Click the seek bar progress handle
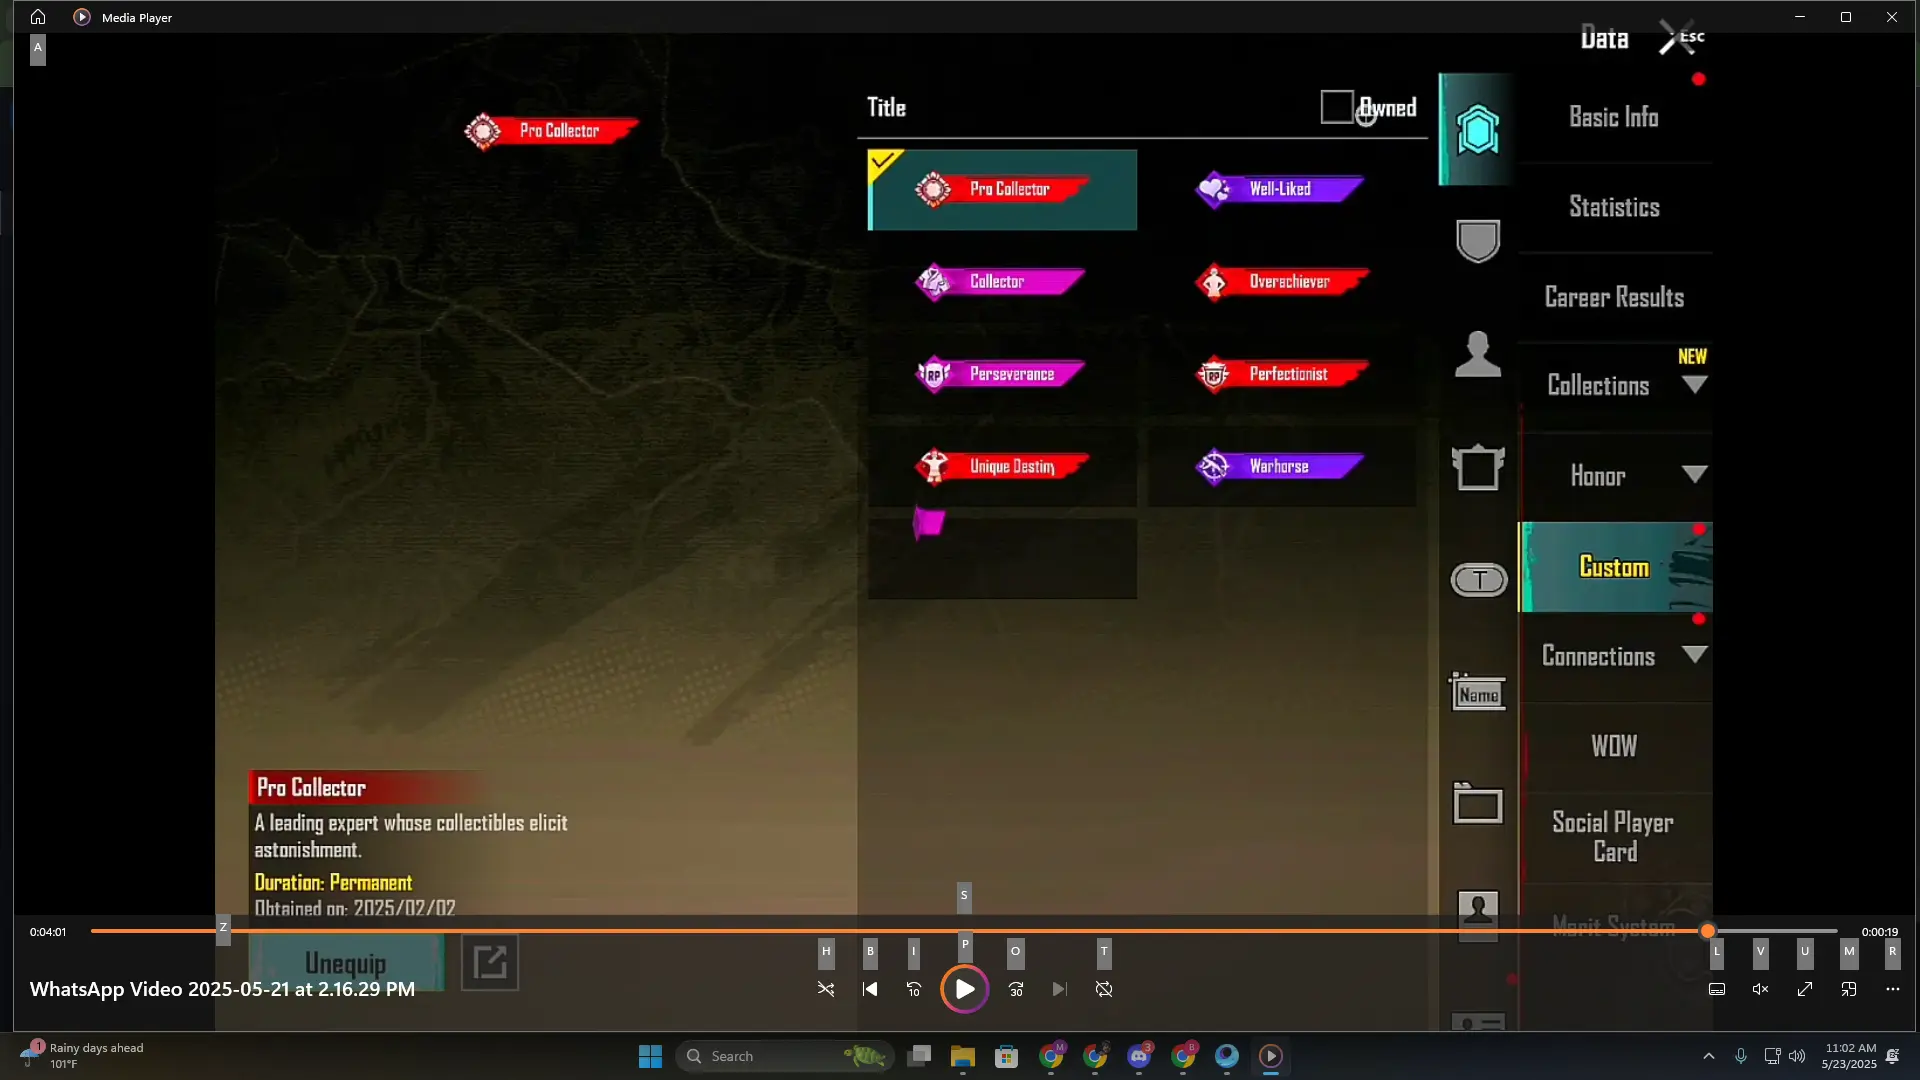Viewport: 1920px width, 1080px height. coord(1708,931)
